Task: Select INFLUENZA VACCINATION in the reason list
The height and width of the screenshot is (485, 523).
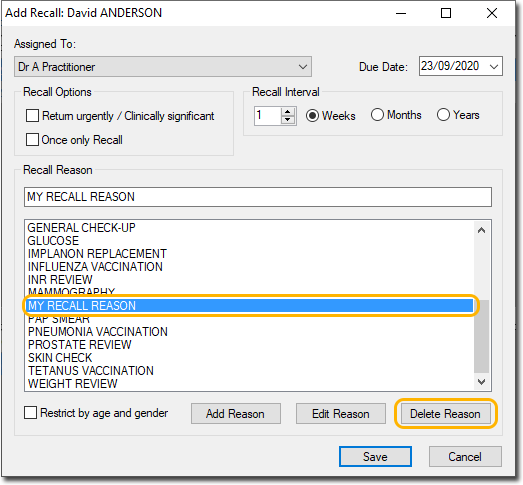Action: coord(95,267)
